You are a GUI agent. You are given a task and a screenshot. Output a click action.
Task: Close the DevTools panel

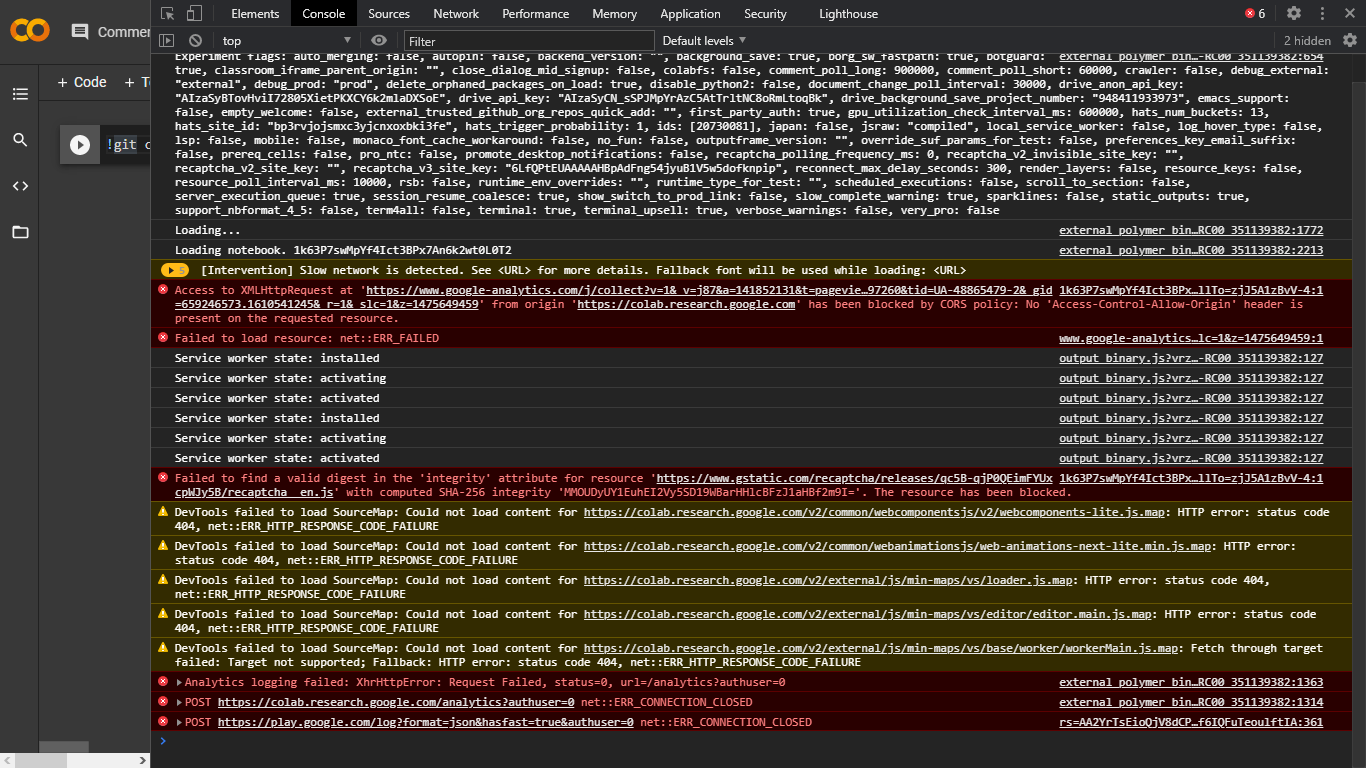coord(1349,14)
